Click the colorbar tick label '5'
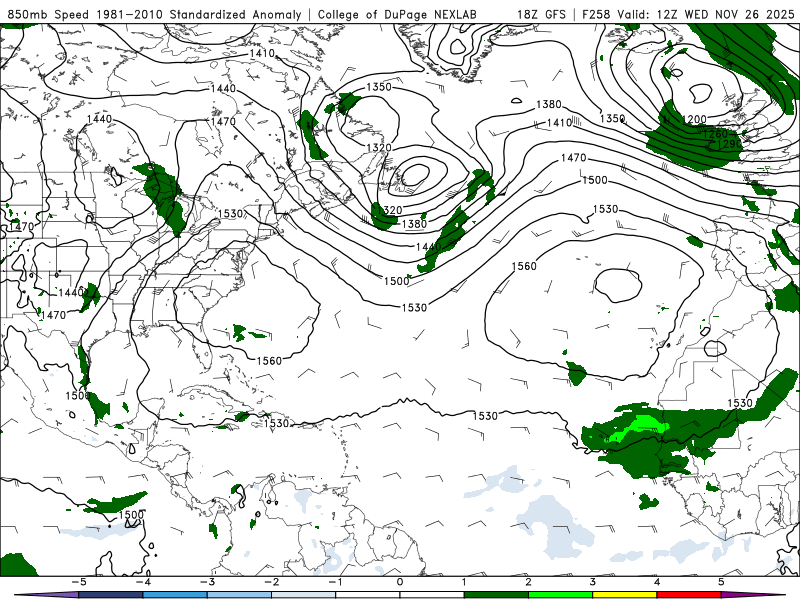Viewport: 800px width, 600px height. pos(721,582)
